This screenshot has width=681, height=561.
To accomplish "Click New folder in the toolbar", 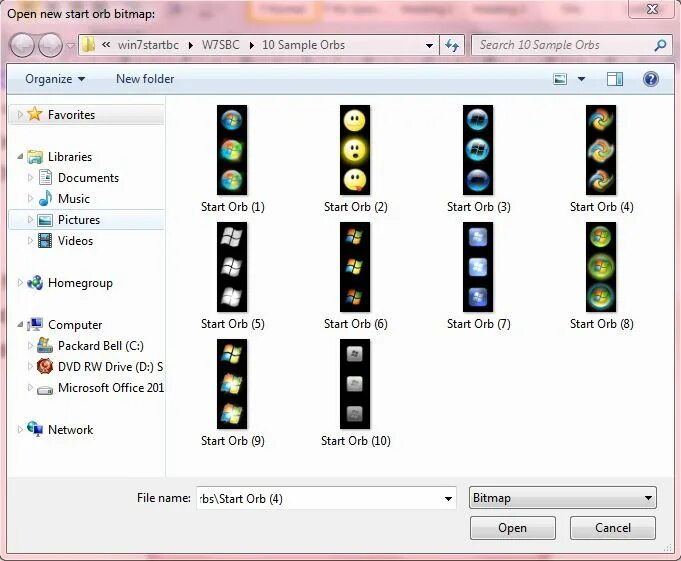I will [145, 79].
